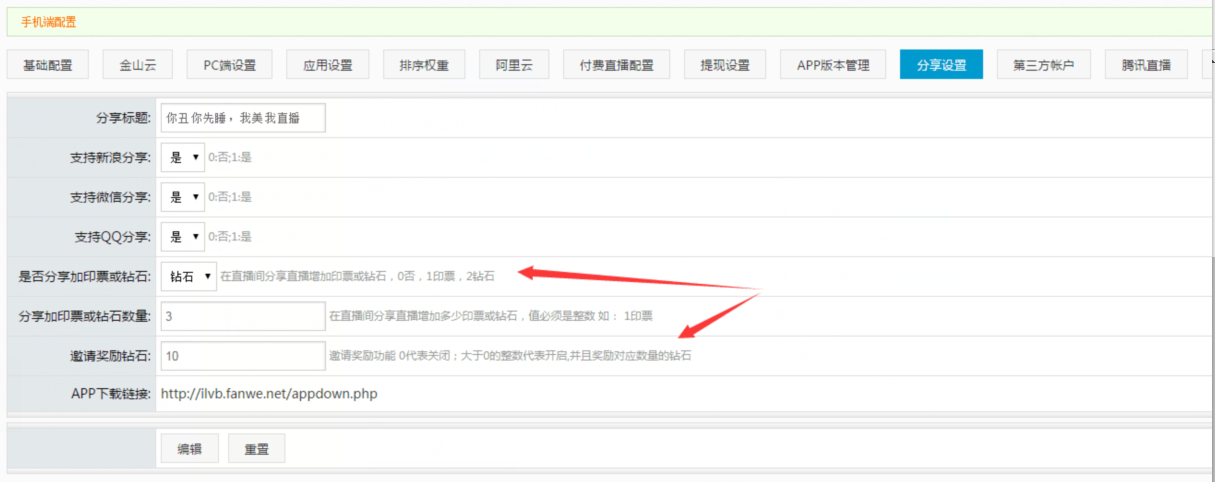Click the active 分享设置 tab

point(941,65)
